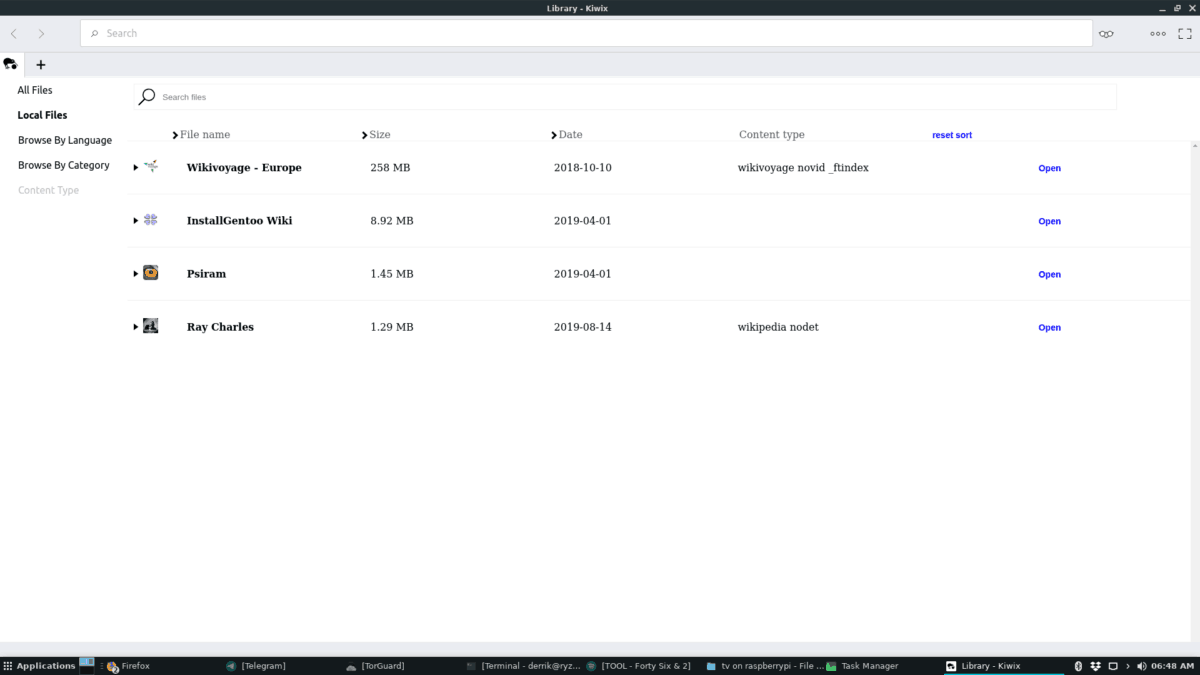1200x675 pixels.
Task: Switch to Telegram in taskbar
Action: pyautogui.click(x=257, y=666)
